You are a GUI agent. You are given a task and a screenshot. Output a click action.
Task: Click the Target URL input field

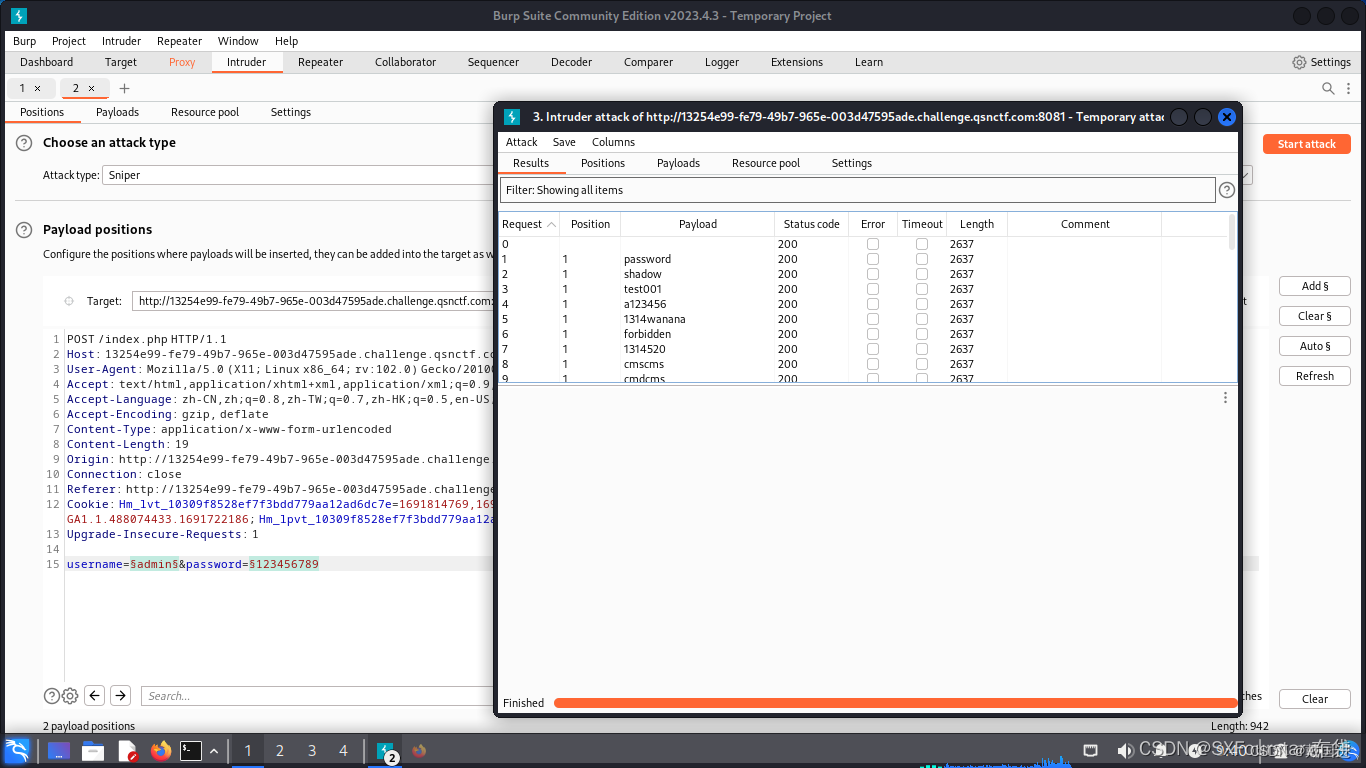[x=313, y=301]
